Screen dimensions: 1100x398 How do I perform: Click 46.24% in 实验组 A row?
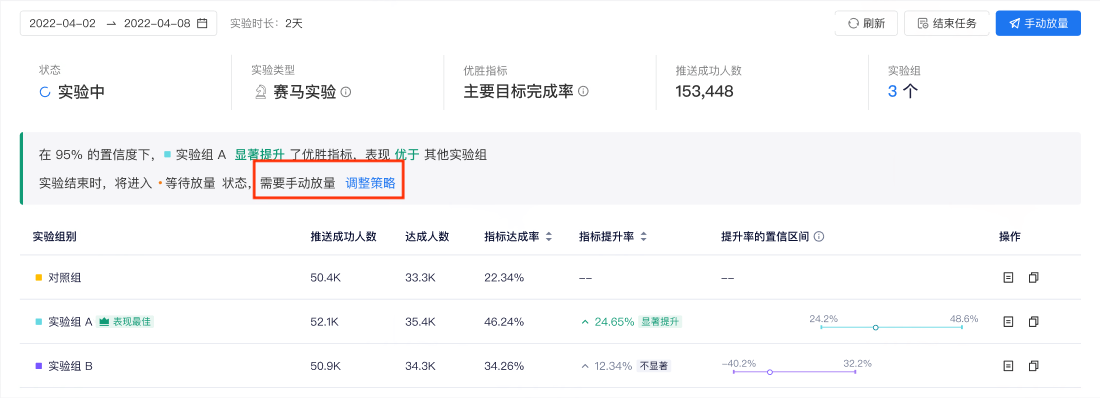[504, 322]
